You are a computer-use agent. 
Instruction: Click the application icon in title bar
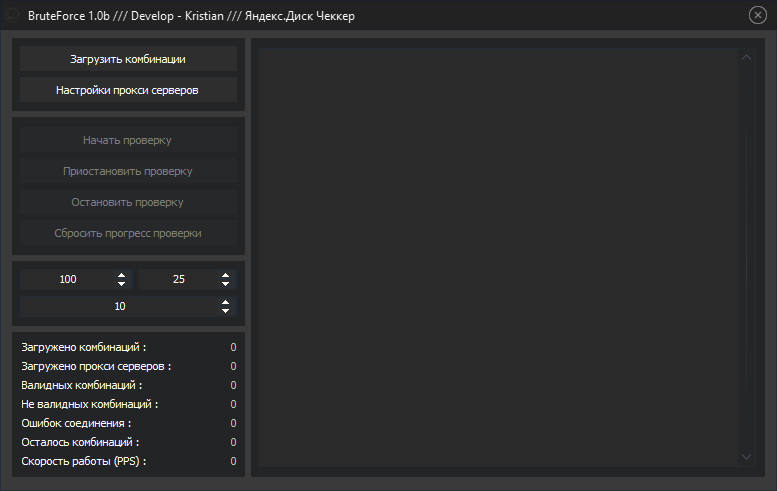click(16, 16)
